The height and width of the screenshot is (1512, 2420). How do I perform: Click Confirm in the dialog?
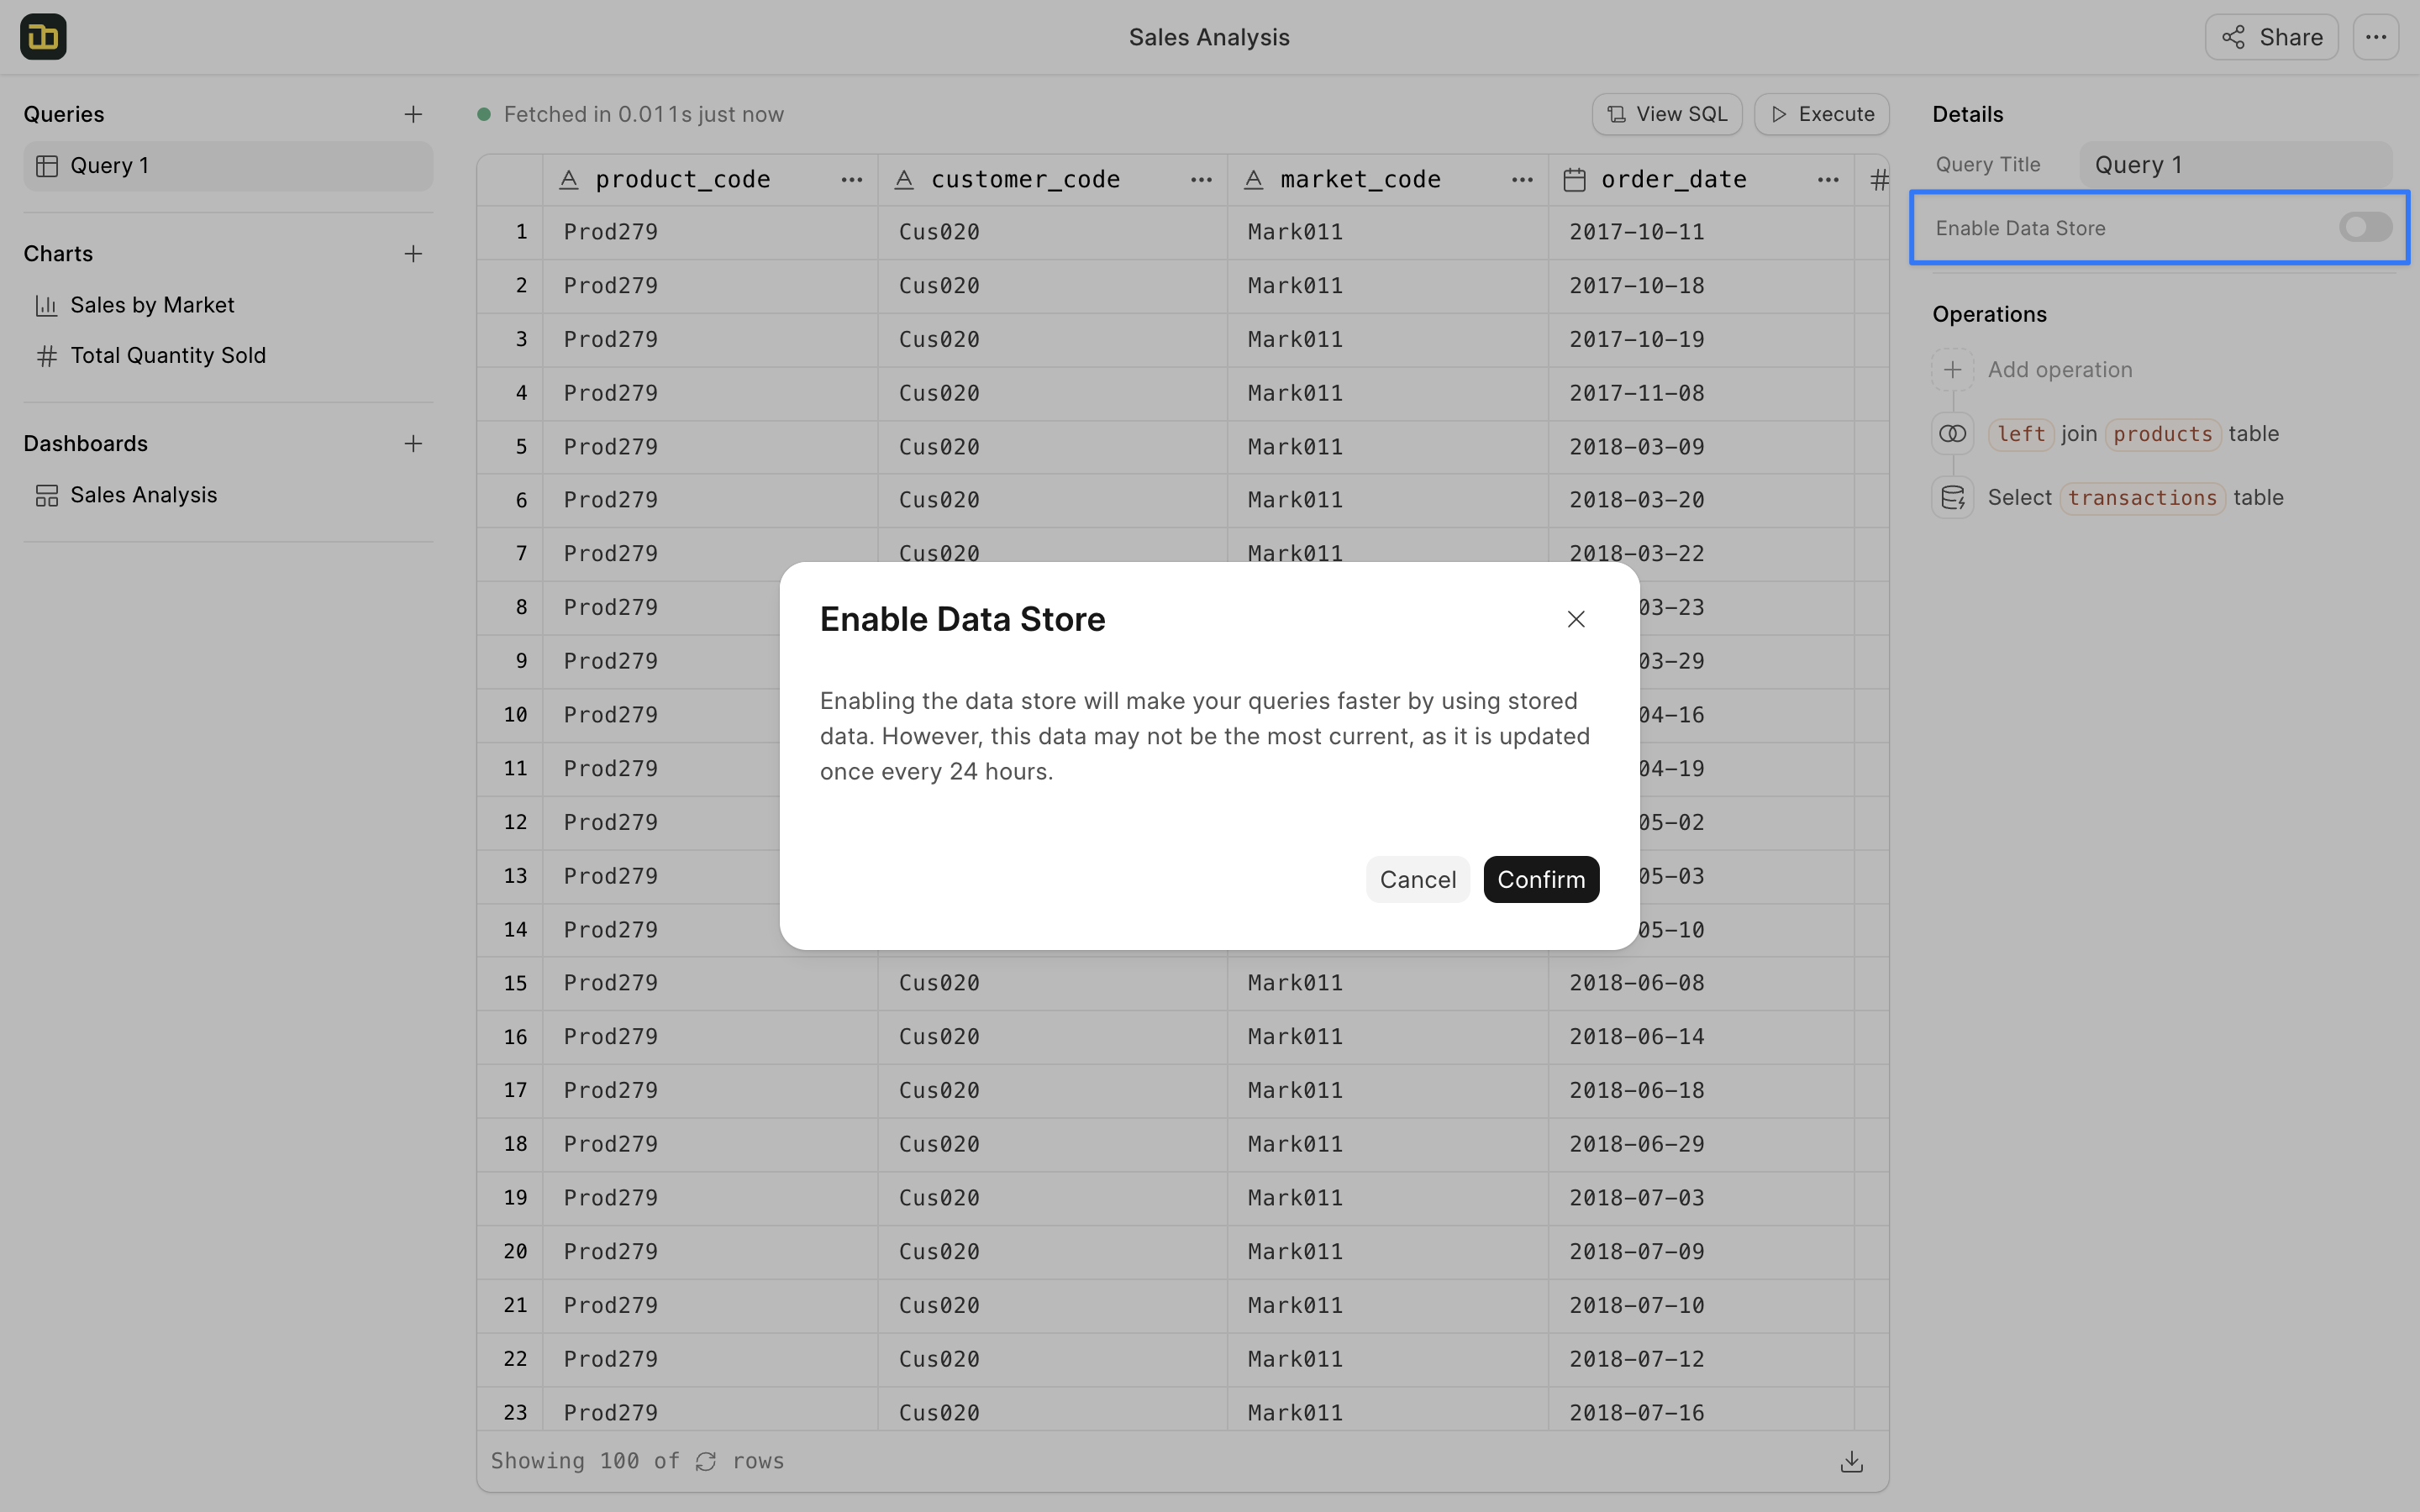point(1541,879)
